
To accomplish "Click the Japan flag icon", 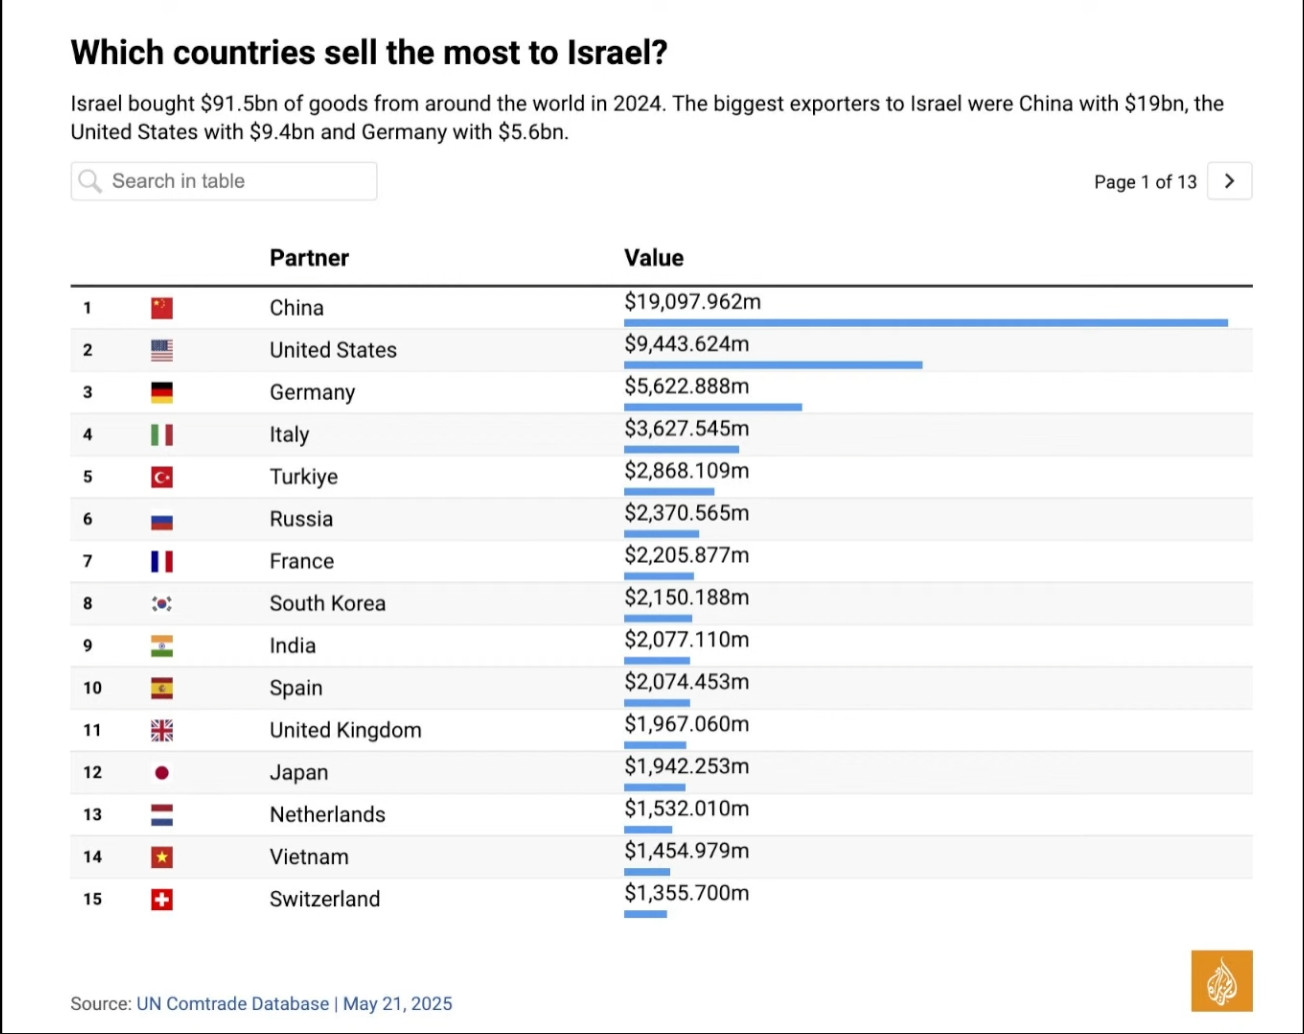I will click(x=162, y=772).
